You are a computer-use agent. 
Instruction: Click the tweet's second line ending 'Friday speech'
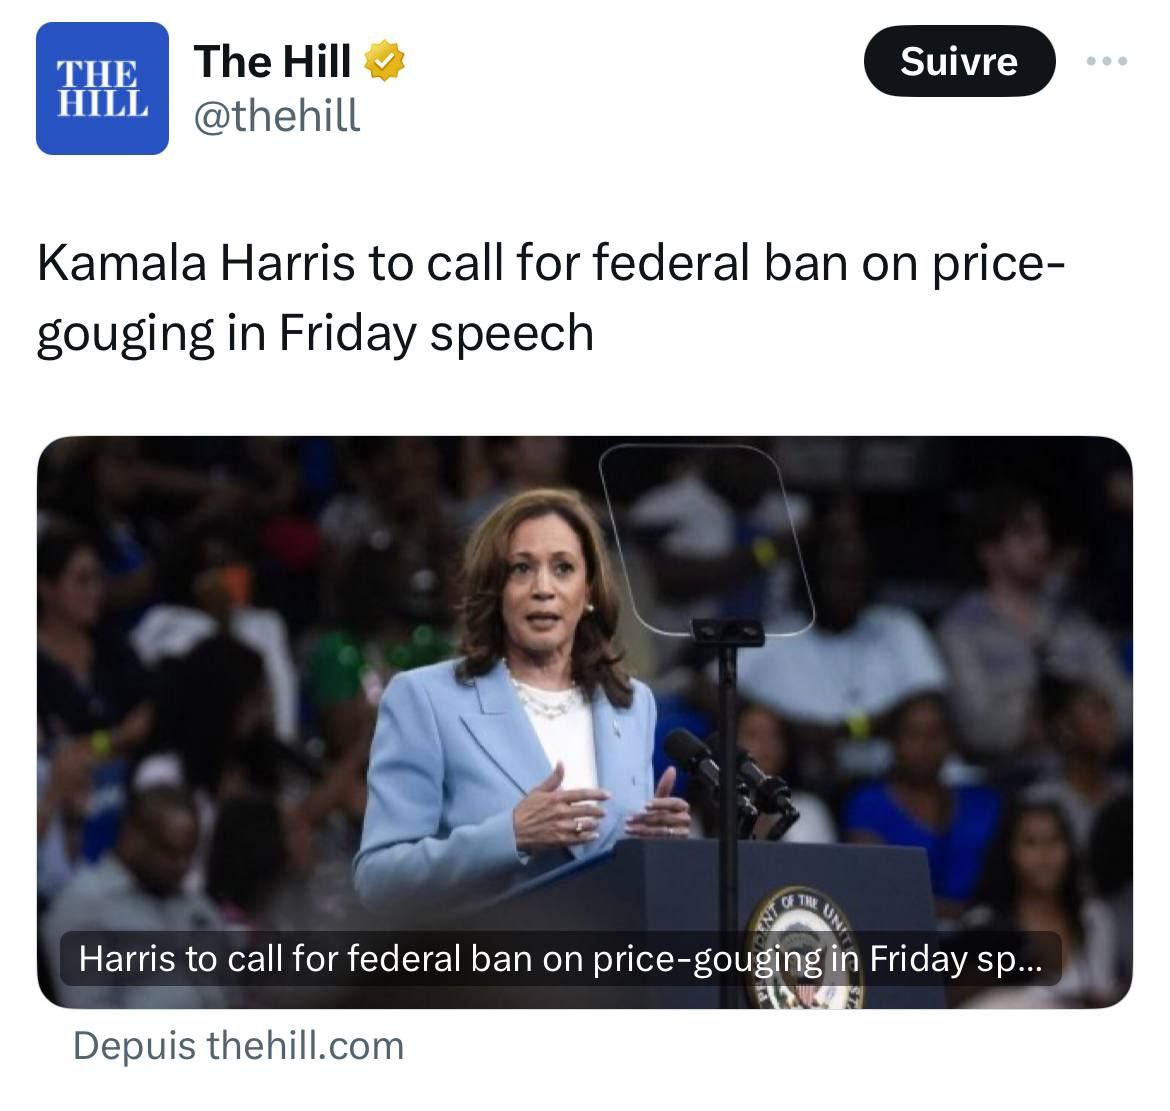coord(315,333)
